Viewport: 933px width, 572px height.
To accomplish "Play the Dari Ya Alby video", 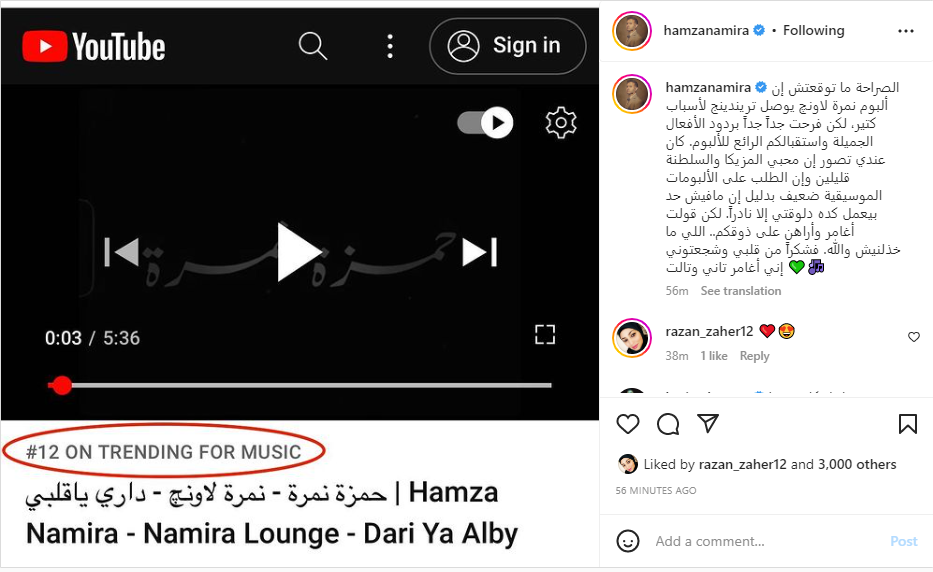I will point(298,252).
